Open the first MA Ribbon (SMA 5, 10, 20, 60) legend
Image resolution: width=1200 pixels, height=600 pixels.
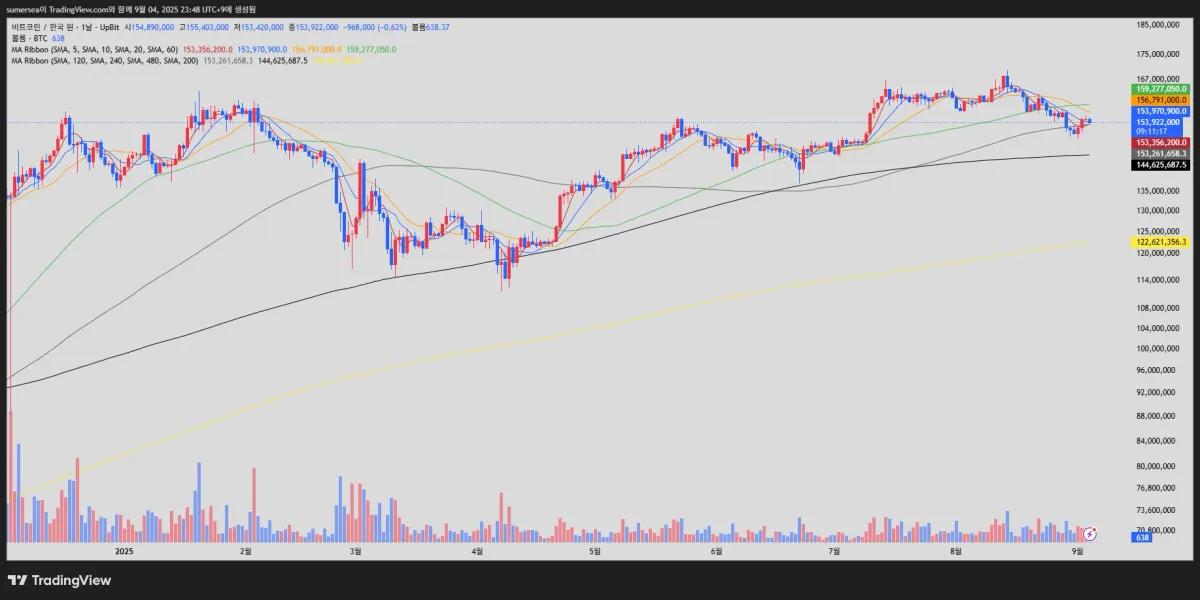click(93, 49)
